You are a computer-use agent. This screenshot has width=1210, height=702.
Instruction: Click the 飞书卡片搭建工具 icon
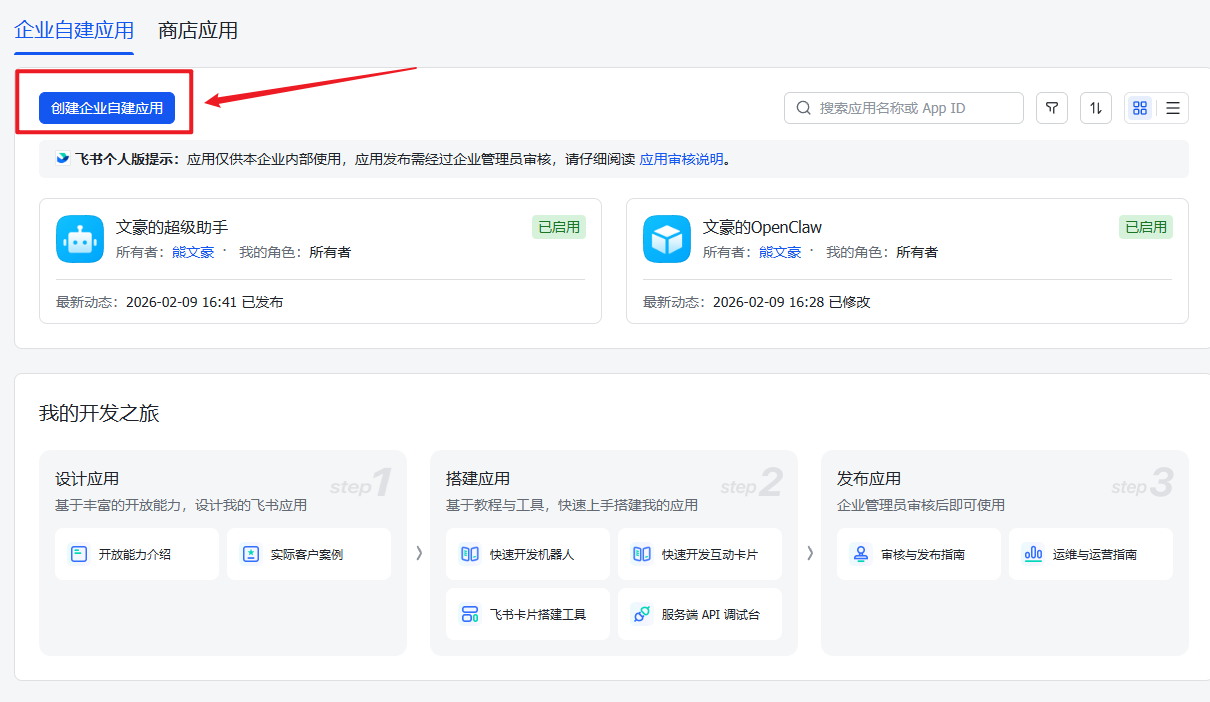coord(468,613)
